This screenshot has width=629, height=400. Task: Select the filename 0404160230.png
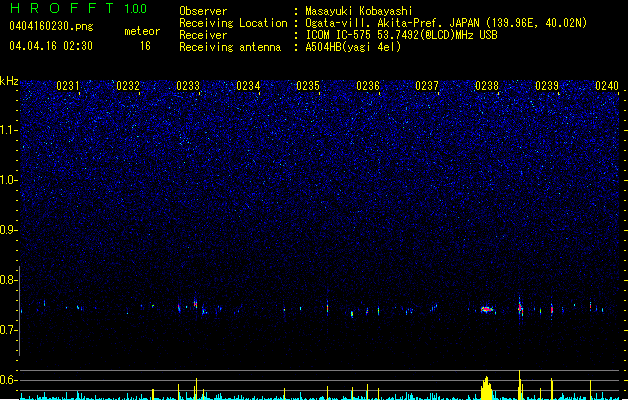click(x=51, y=26)
